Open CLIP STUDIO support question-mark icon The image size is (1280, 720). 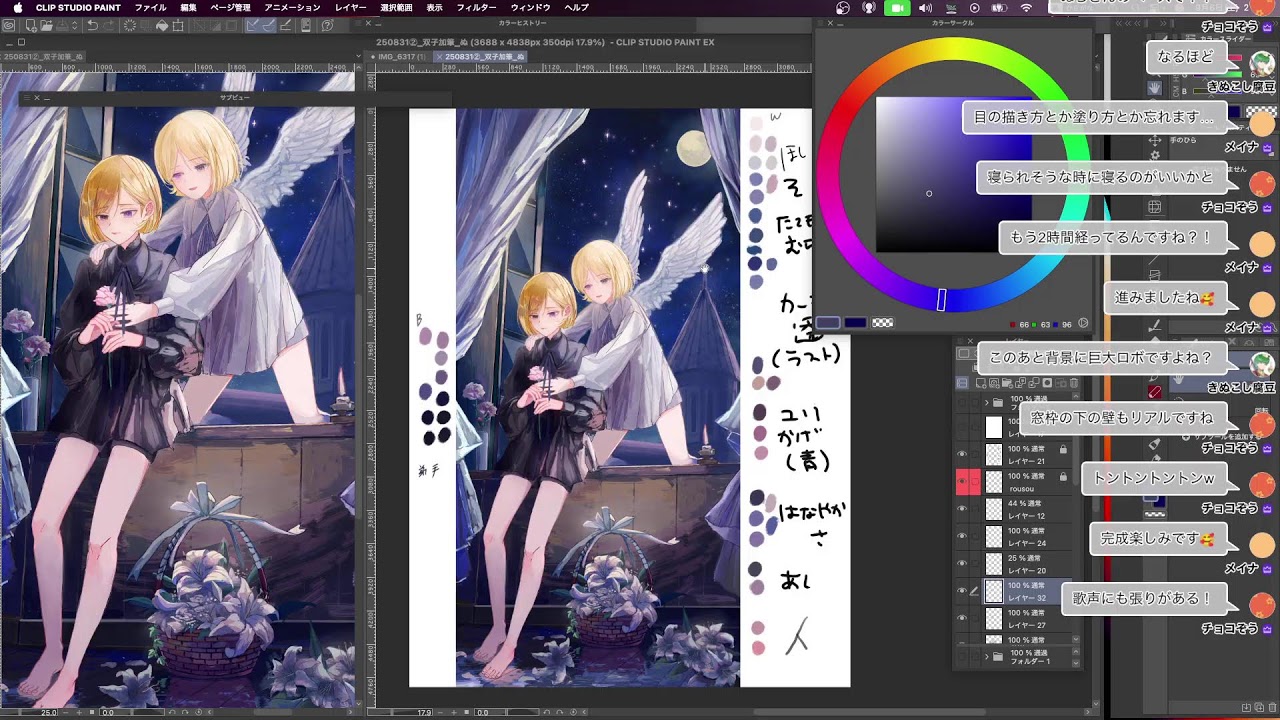[327, 25]
